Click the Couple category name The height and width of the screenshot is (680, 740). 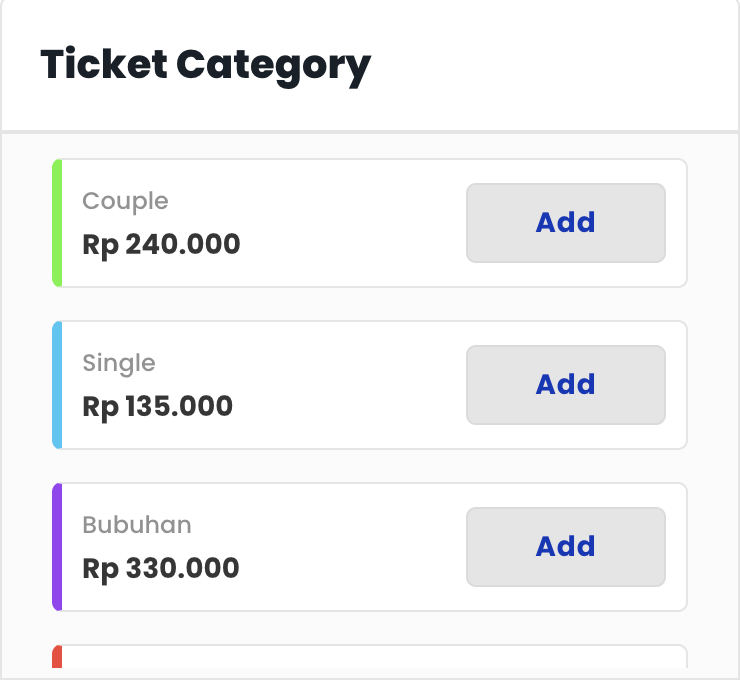(x=125, y=201)
